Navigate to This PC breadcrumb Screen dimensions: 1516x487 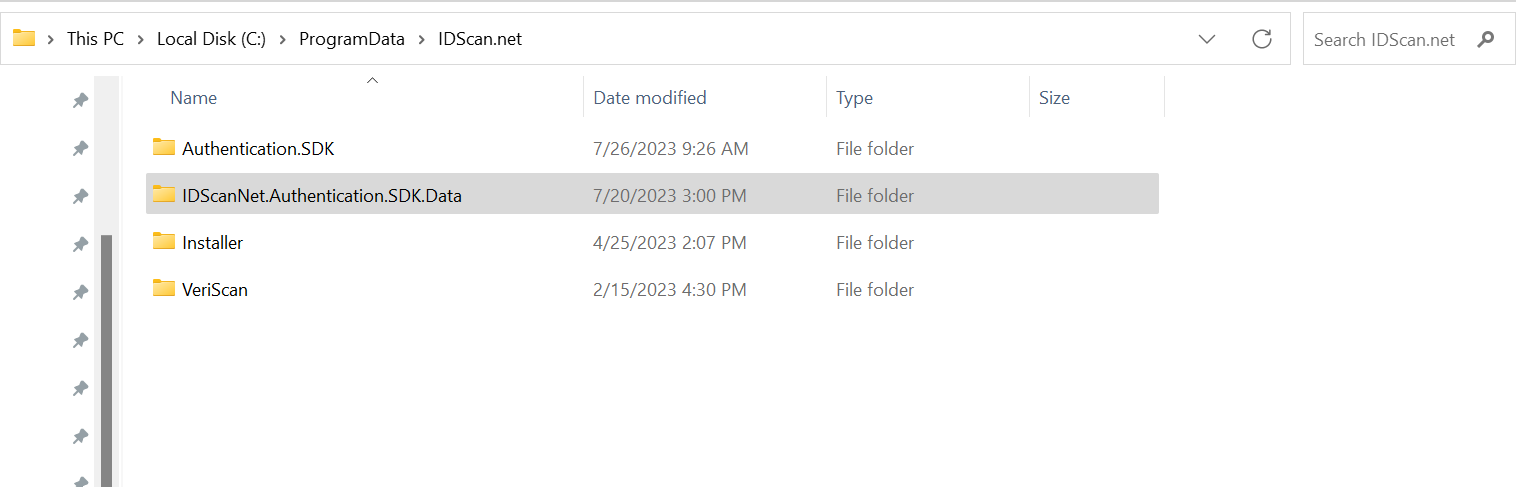[x=96, y=40]
